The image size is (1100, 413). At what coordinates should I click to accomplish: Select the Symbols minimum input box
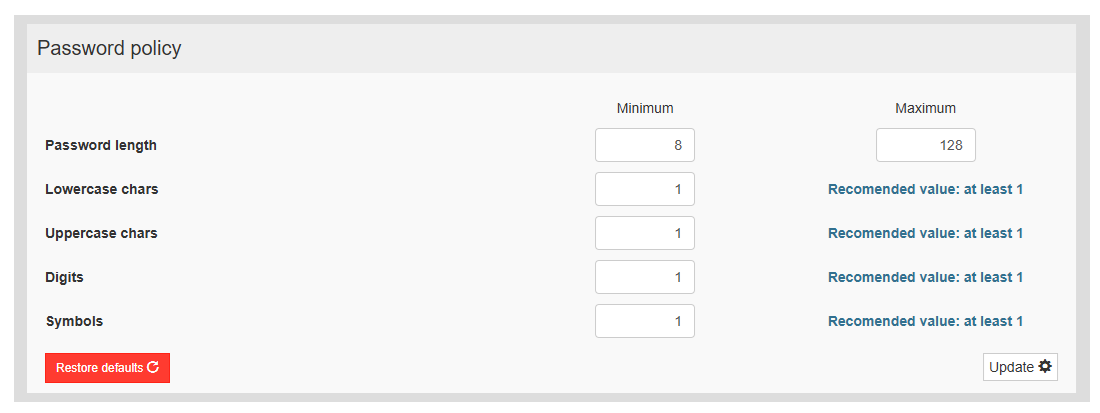[644, 321]
